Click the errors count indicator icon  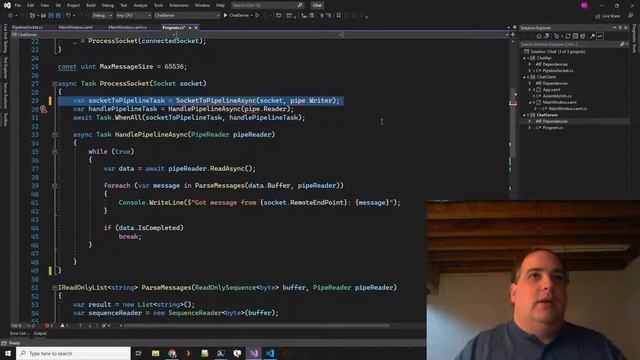point(48,326)
